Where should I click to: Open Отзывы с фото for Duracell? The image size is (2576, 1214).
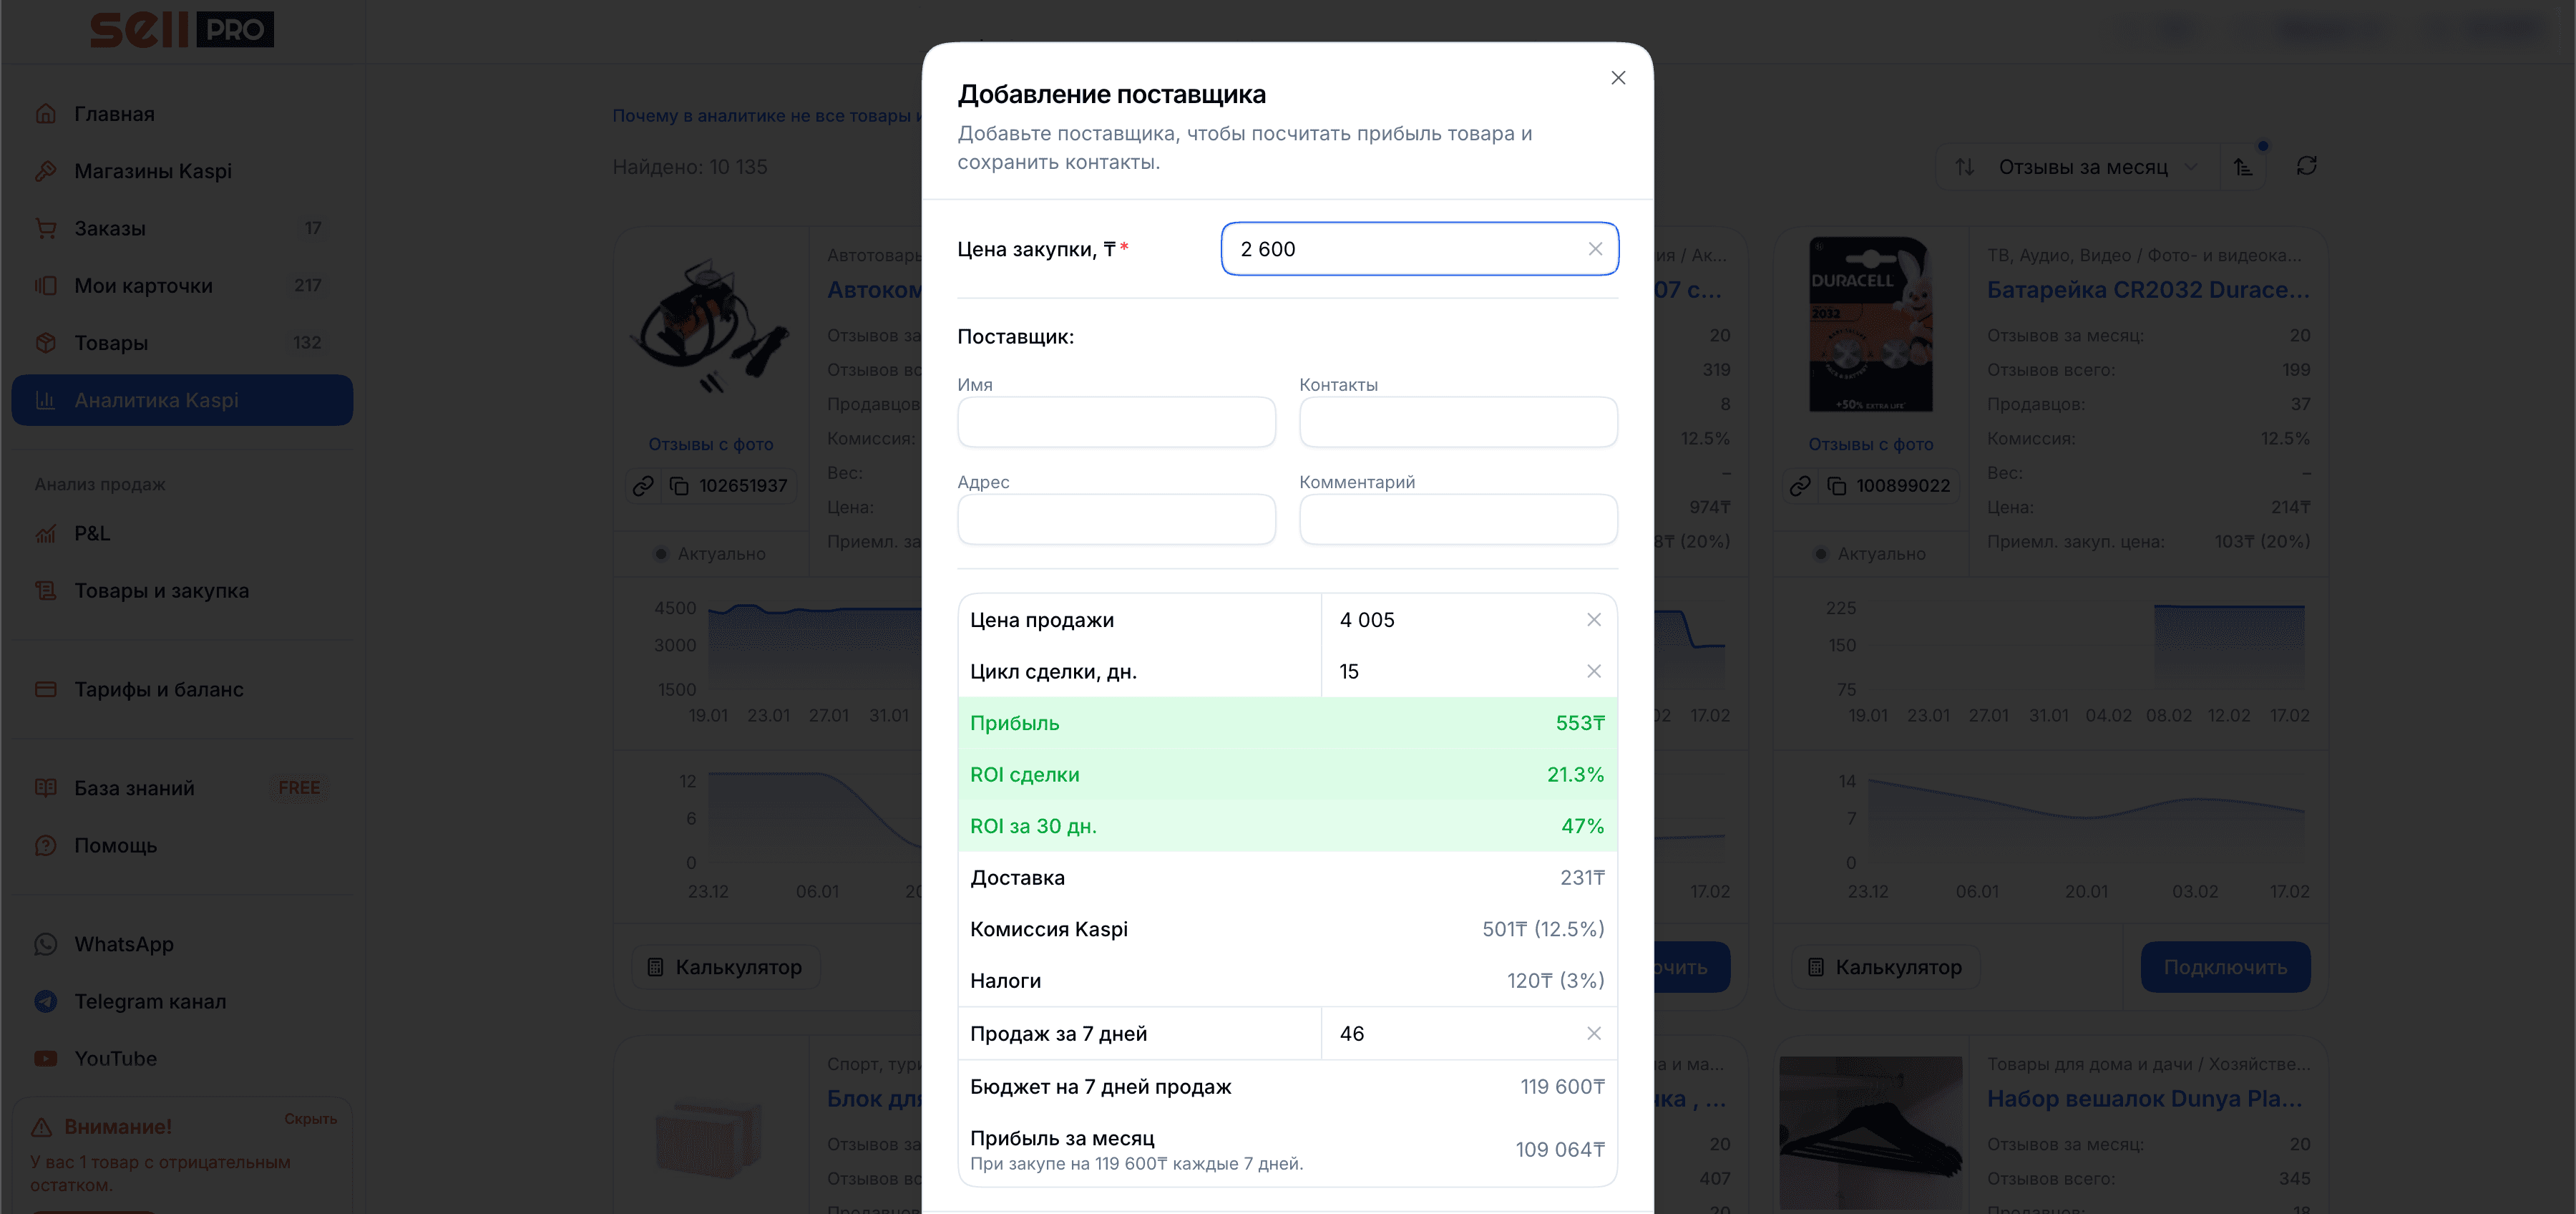tap(1871, 444)
